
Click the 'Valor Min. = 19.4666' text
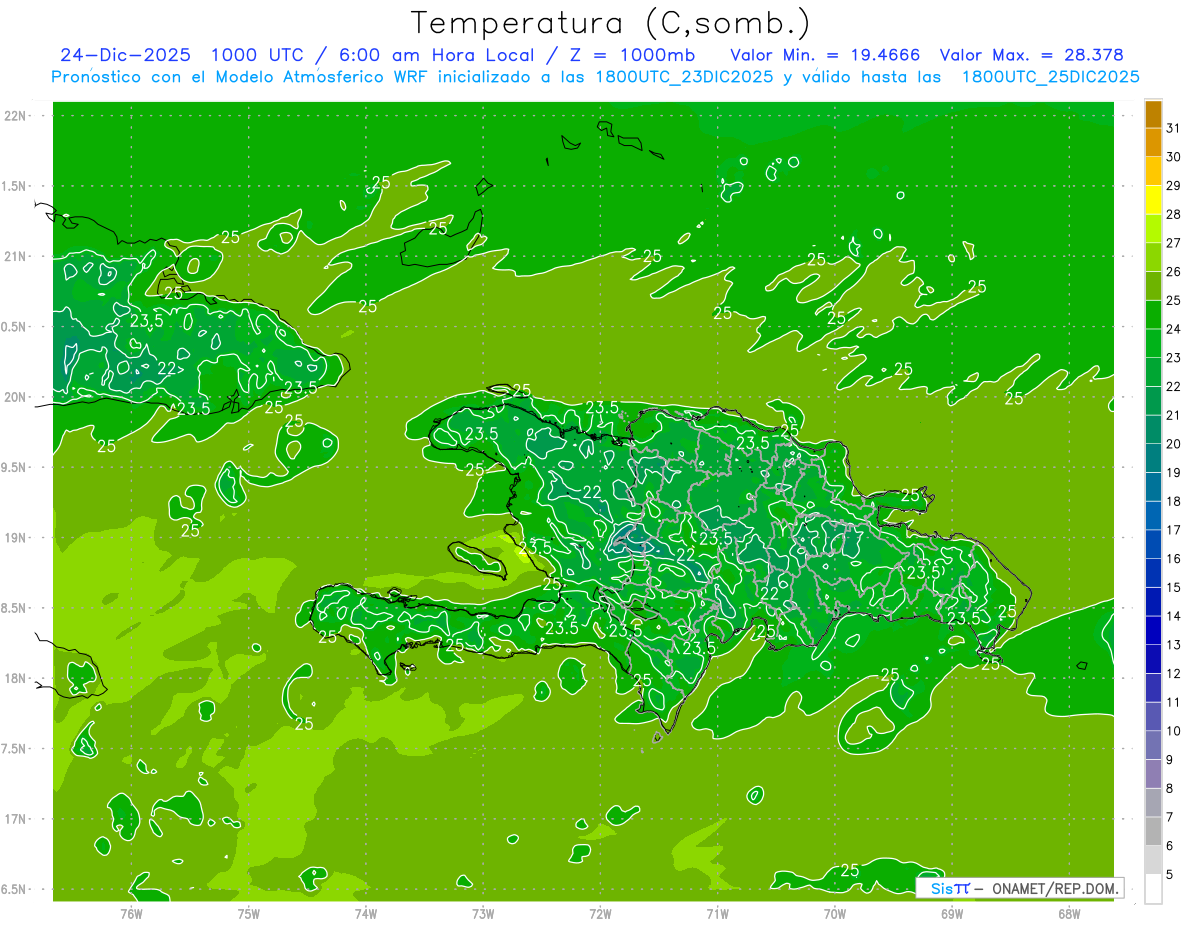[825, 55]
